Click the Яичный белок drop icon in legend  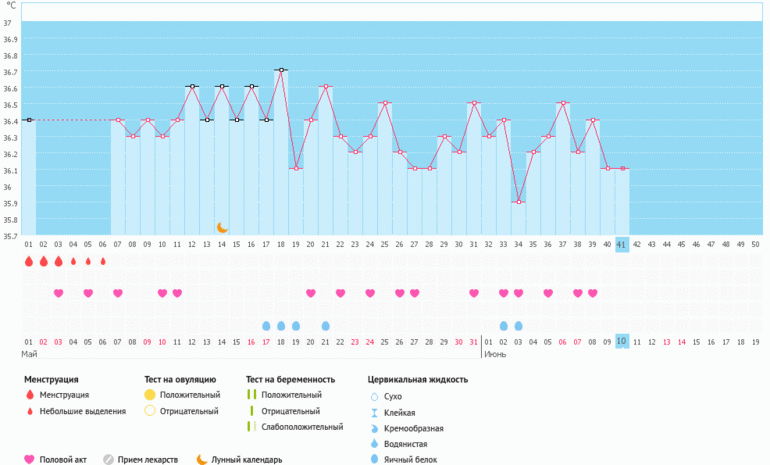point(372,460)
